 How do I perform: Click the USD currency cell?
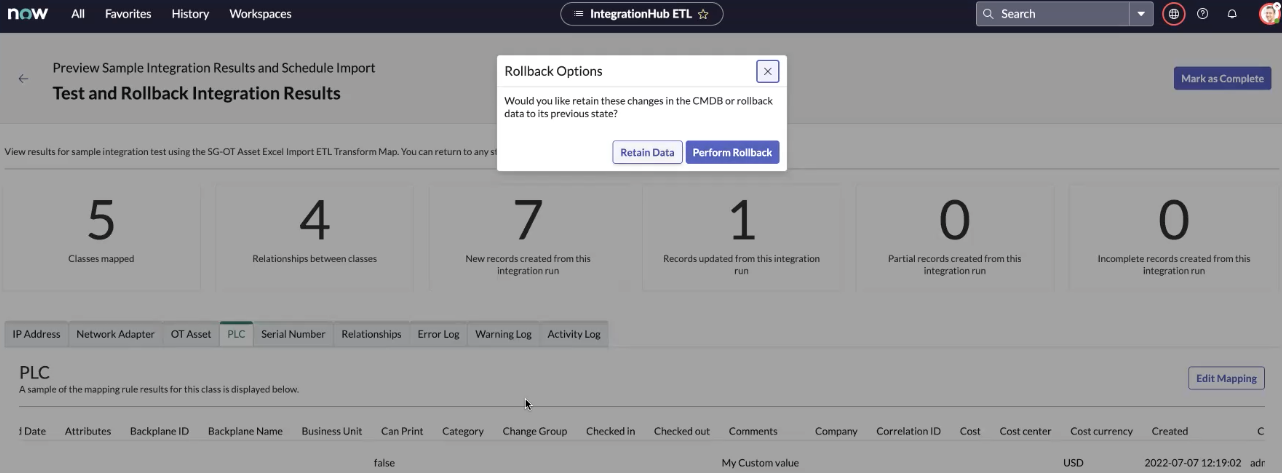[x=1073, y=463]
